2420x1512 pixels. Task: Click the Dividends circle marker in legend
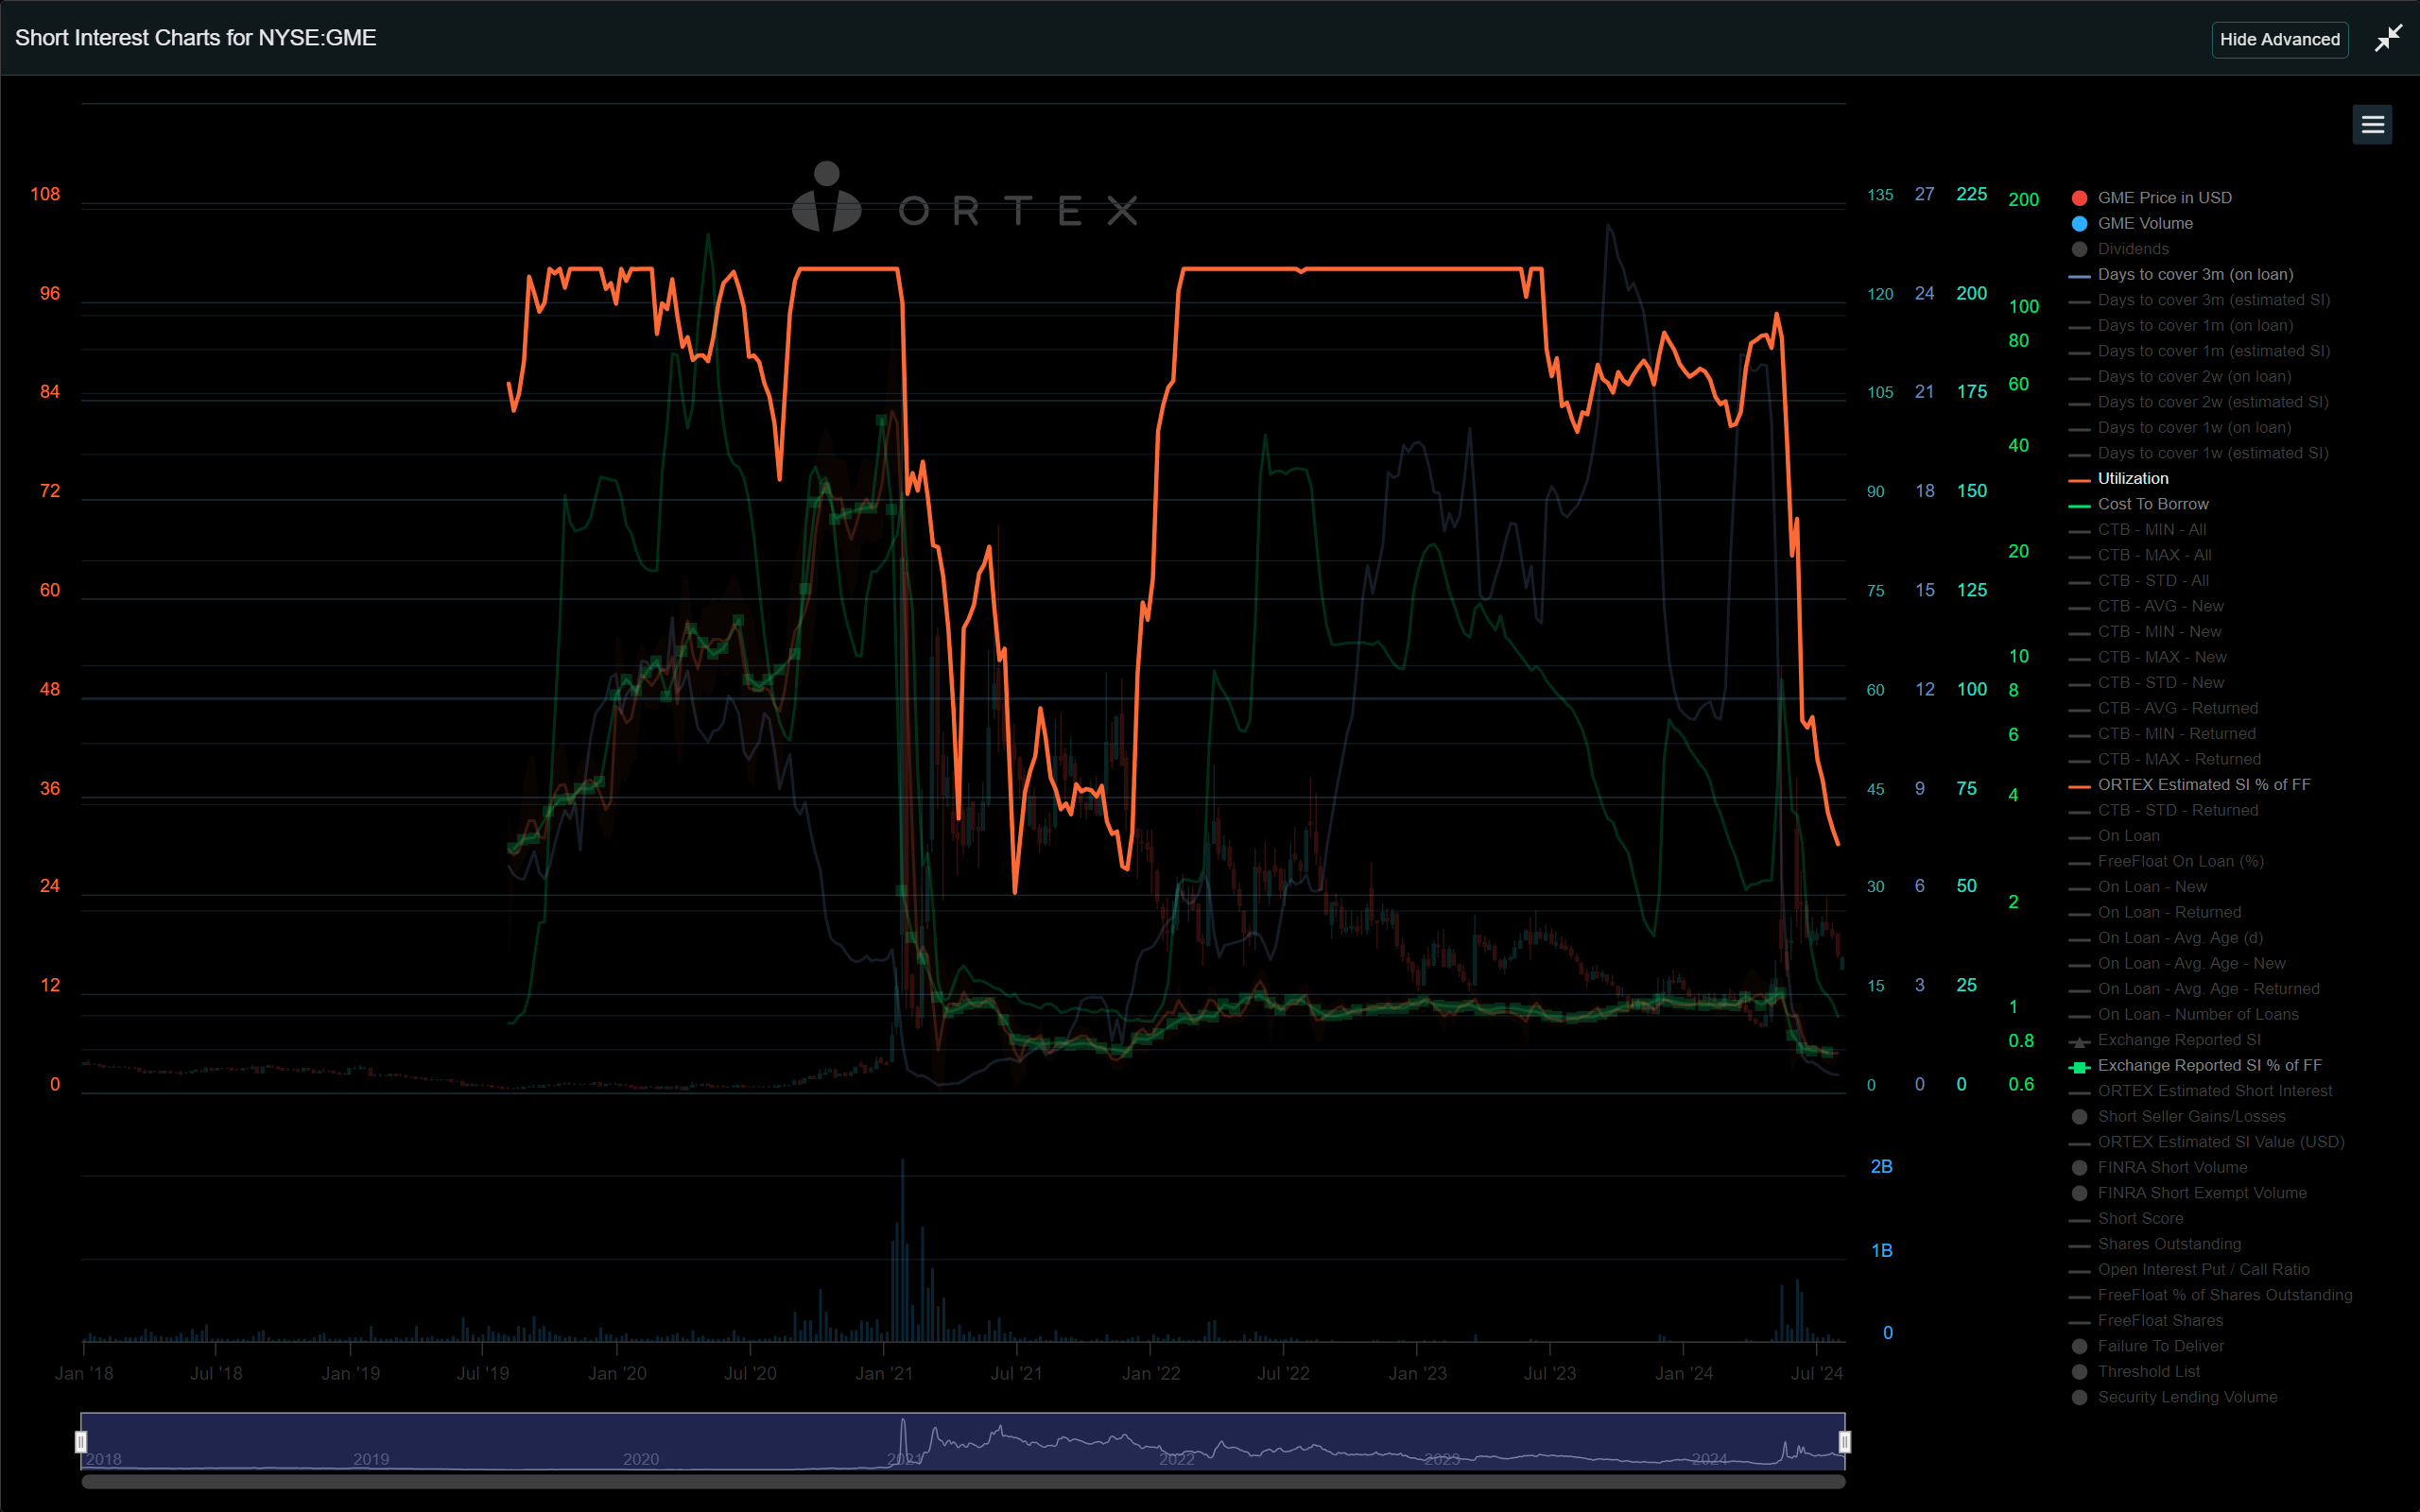(2082, 248)
